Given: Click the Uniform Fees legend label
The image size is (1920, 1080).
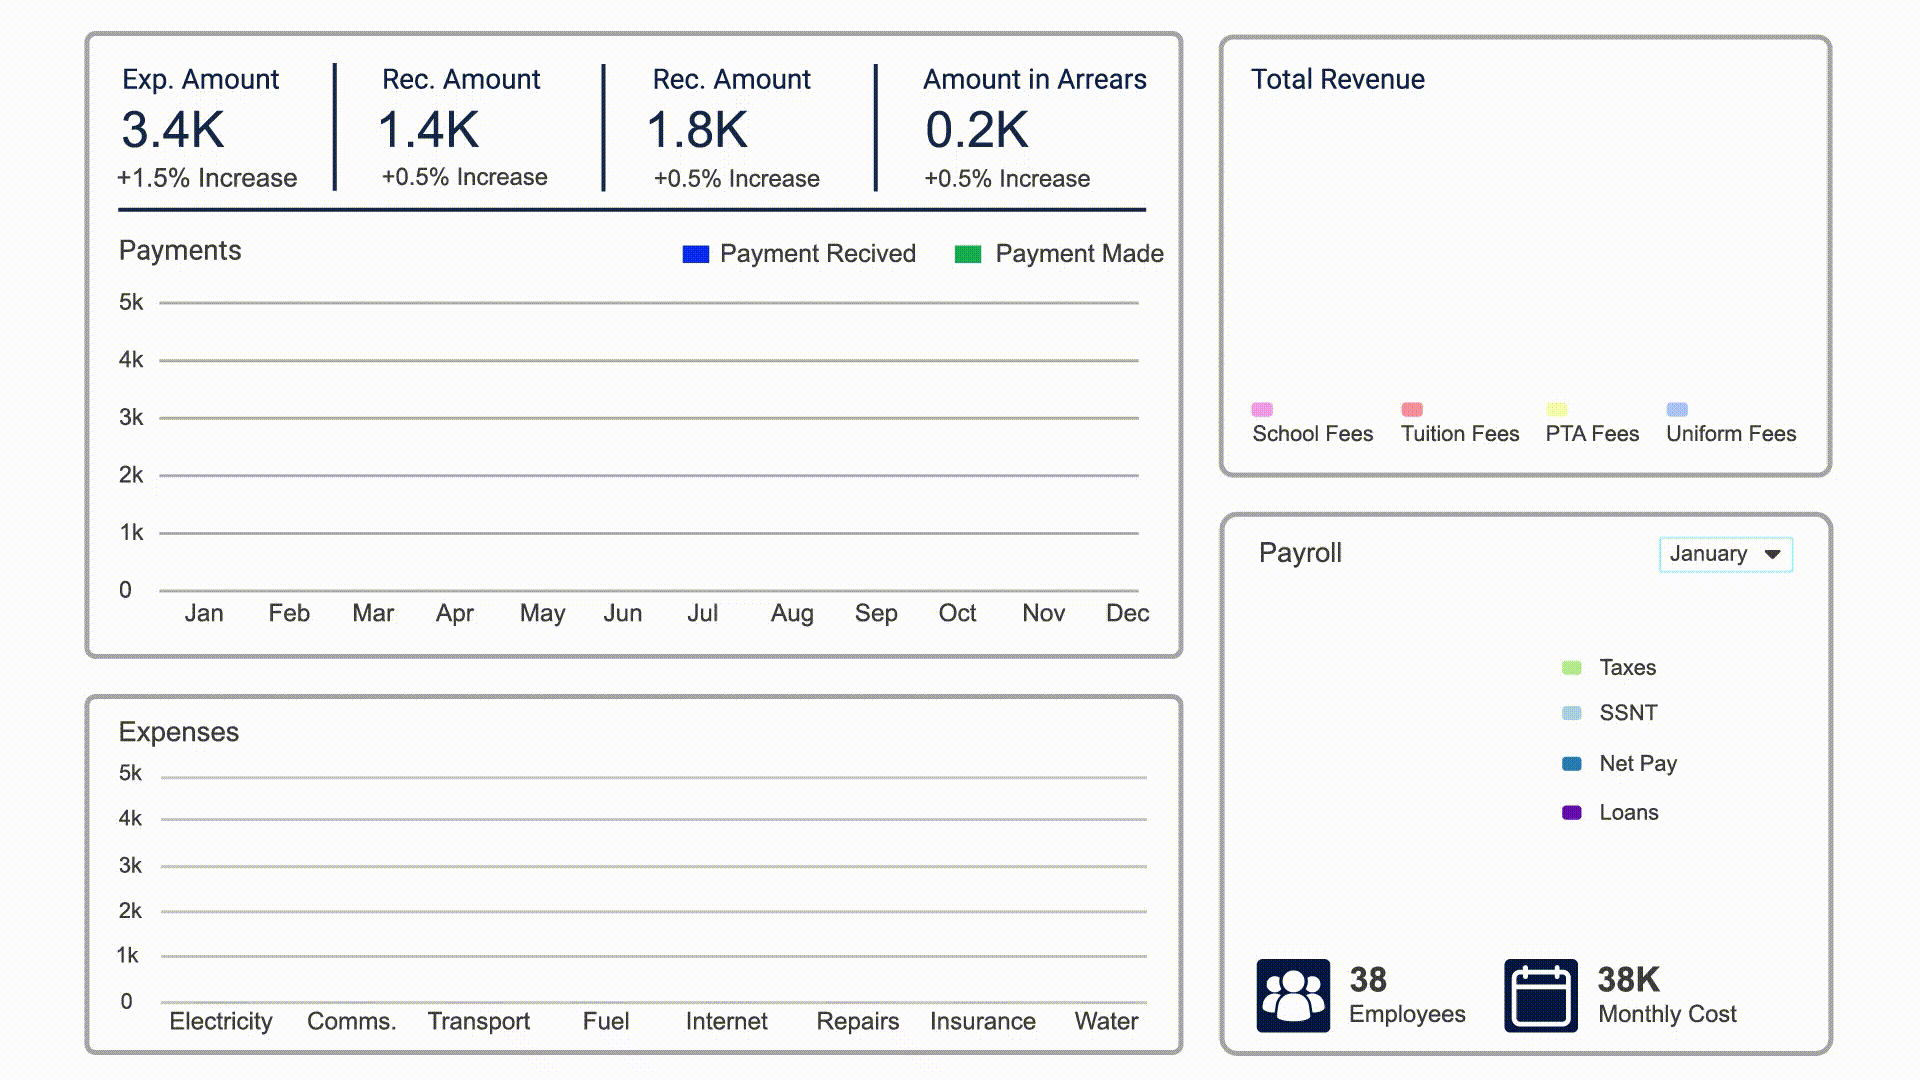Looking at the screenshot, I should click(x=1731, y=434).
